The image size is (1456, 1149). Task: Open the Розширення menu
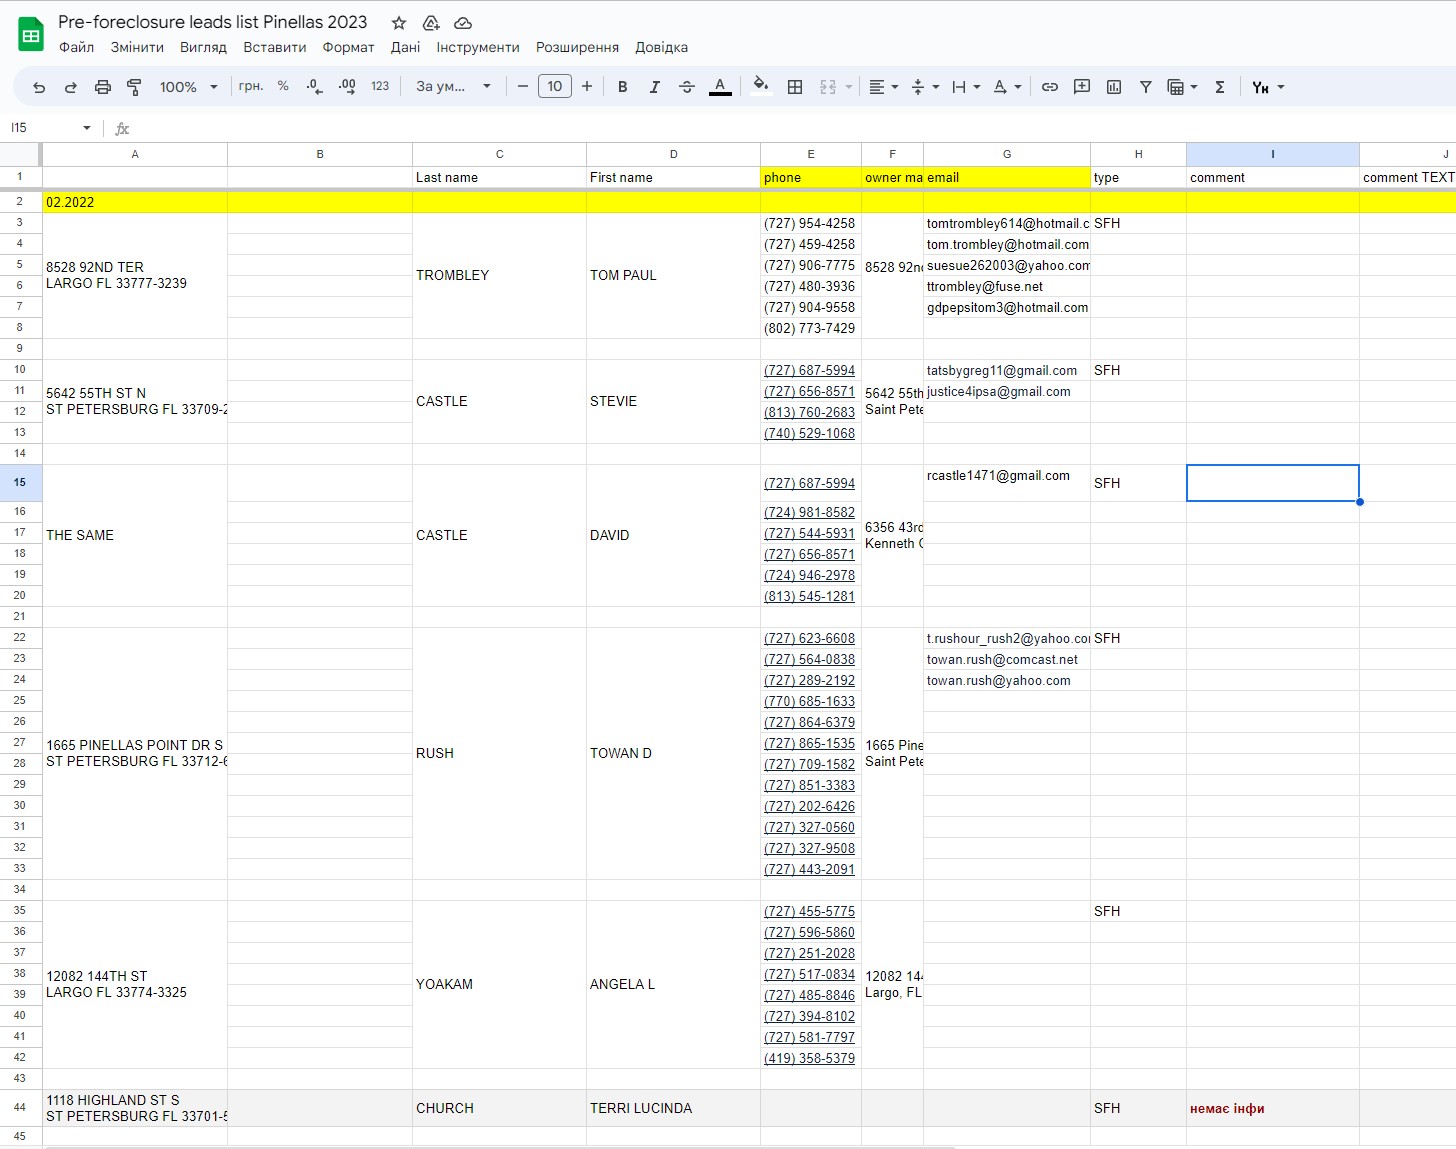click(577, 47)
